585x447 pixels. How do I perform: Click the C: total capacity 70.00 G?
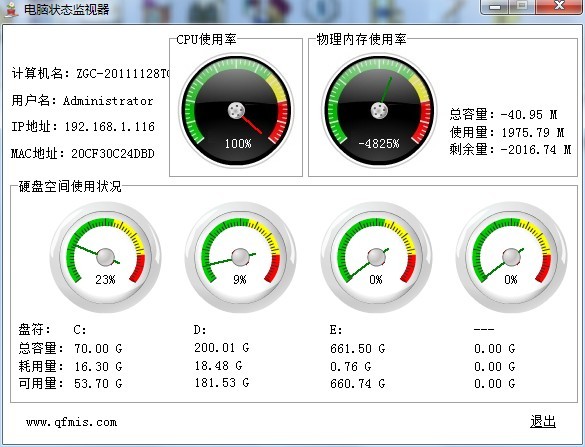click(98, 349)
